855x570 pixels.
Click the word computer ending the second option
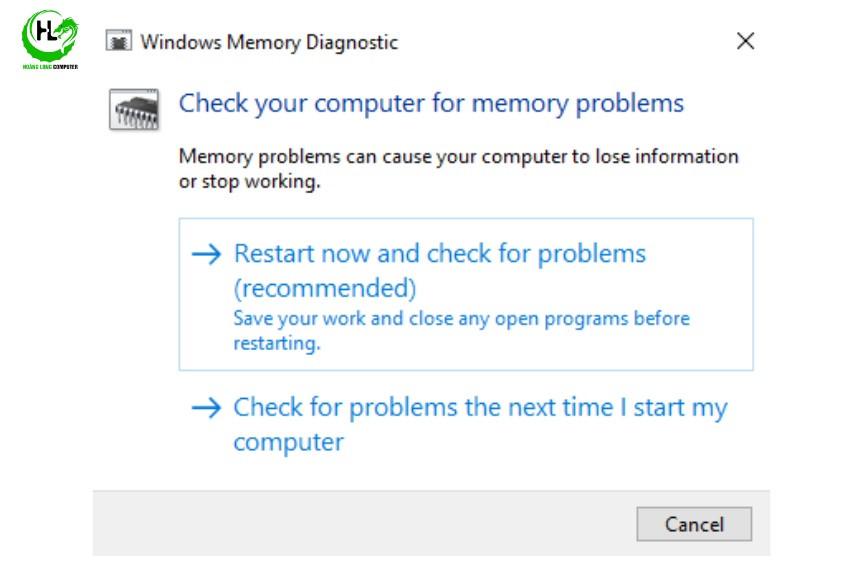point(289,442)
